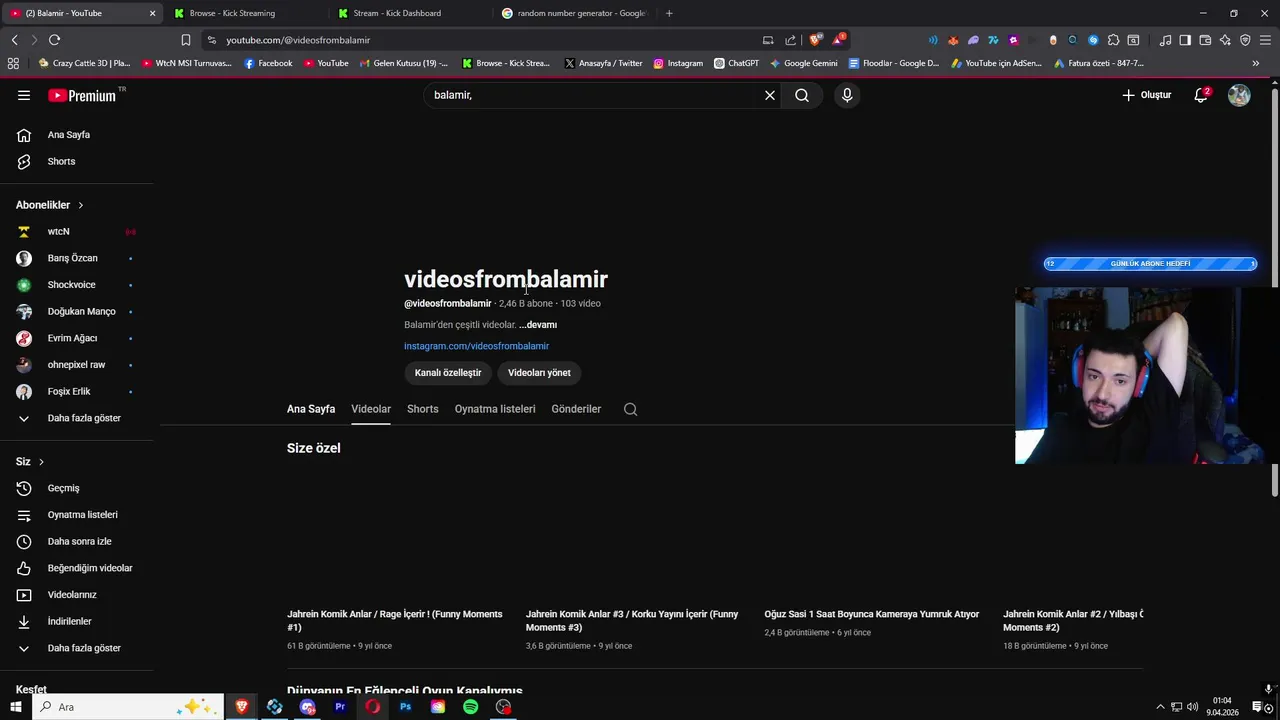Click Kanalı özelleştir button

coord(448,373)
